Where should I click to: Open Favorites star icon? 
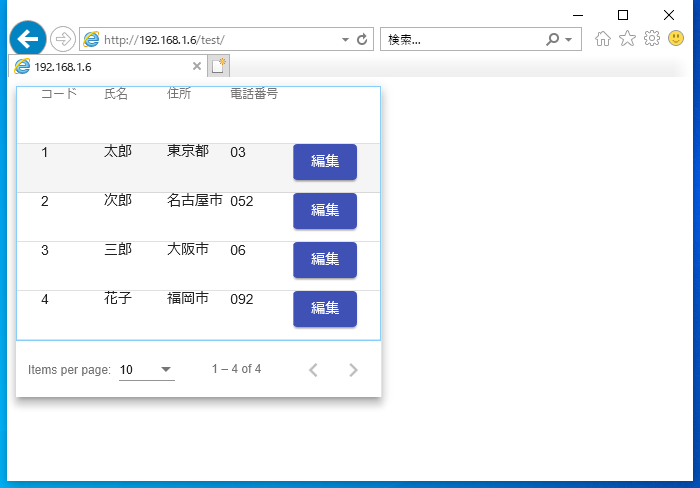pyautogui.click(x=627, y=39)
